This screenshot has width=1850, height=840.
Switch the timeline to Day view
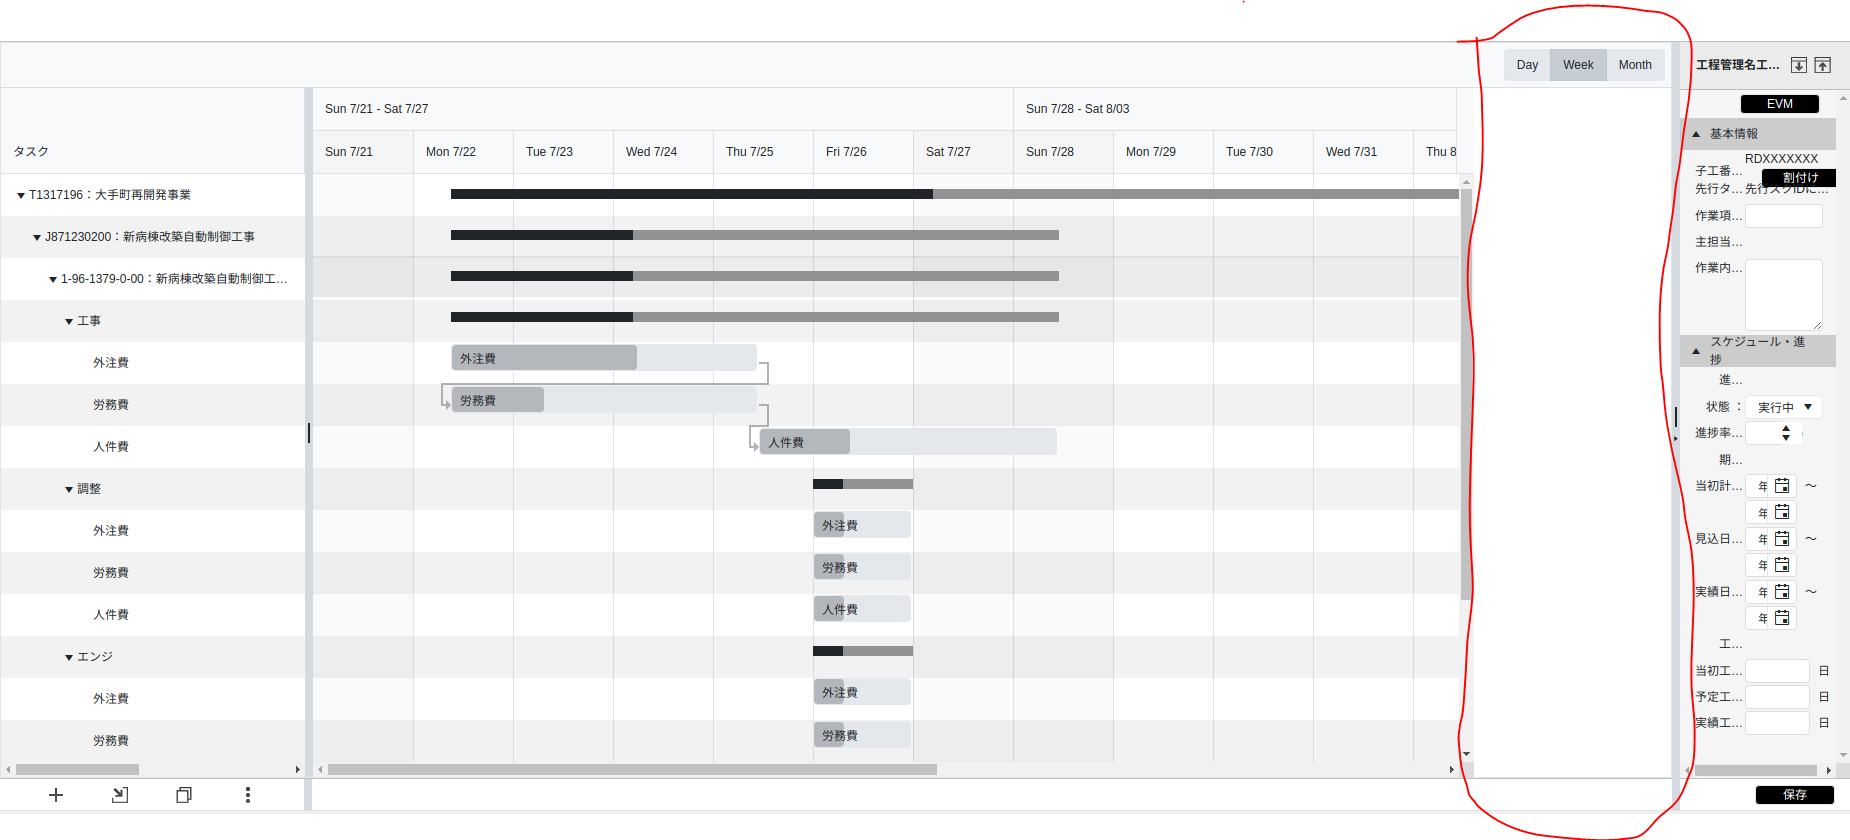coord(1527,65)
